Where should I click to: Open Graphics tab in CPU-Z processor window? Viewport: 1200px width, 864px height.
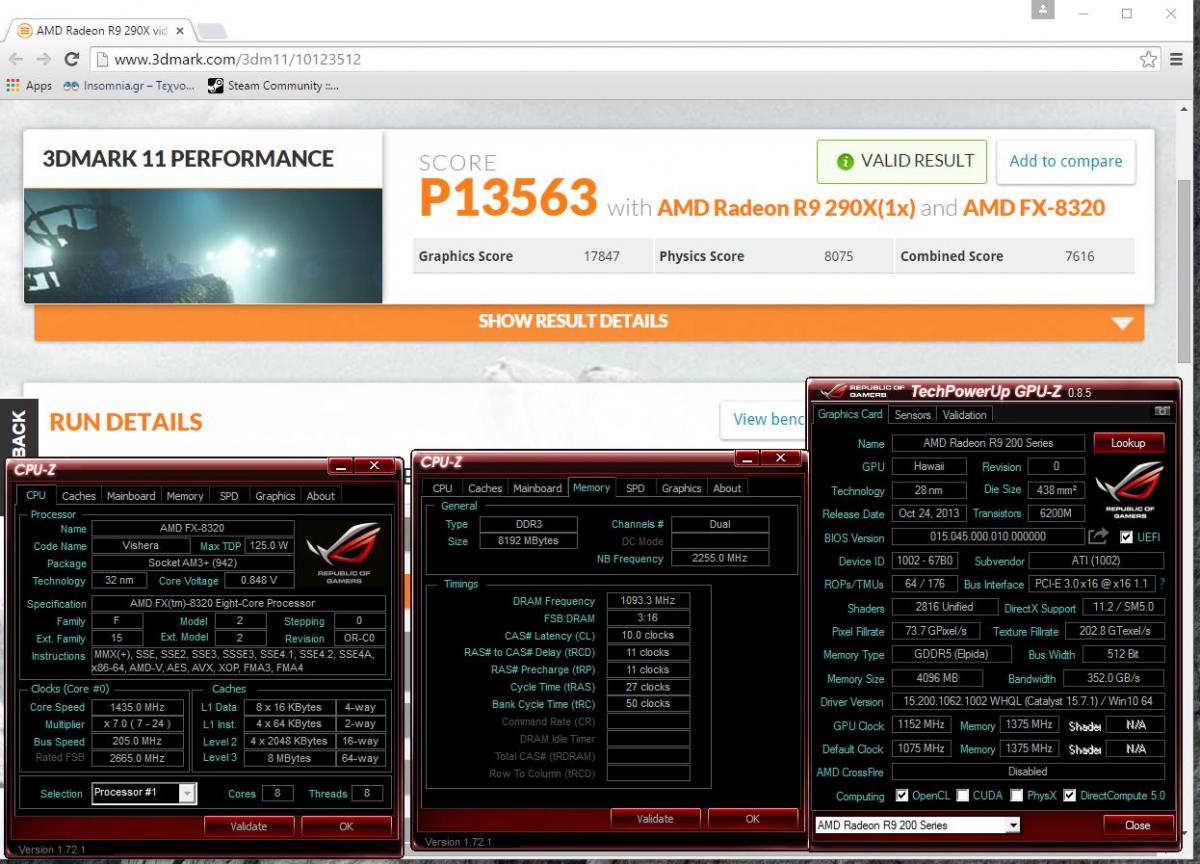(x=275, y=496)
